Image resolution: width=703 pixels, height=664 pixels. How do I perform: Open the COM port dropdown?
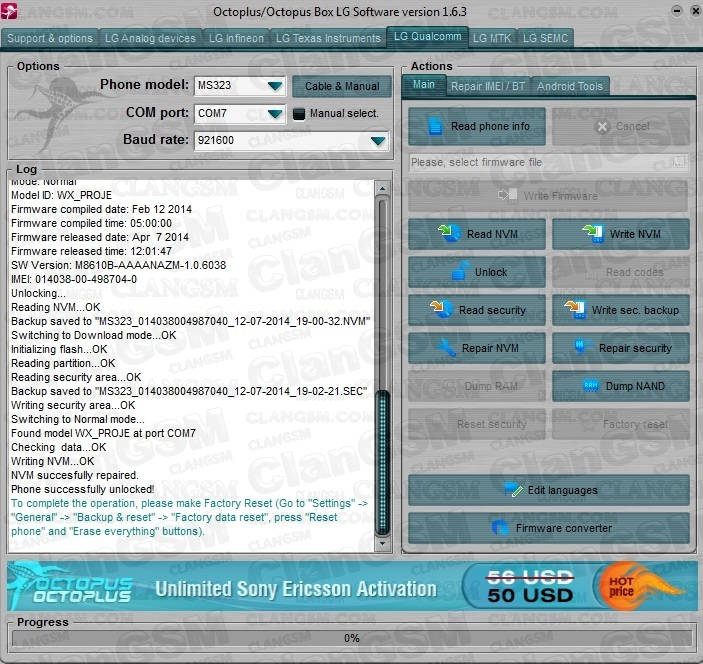coord(275,113)
